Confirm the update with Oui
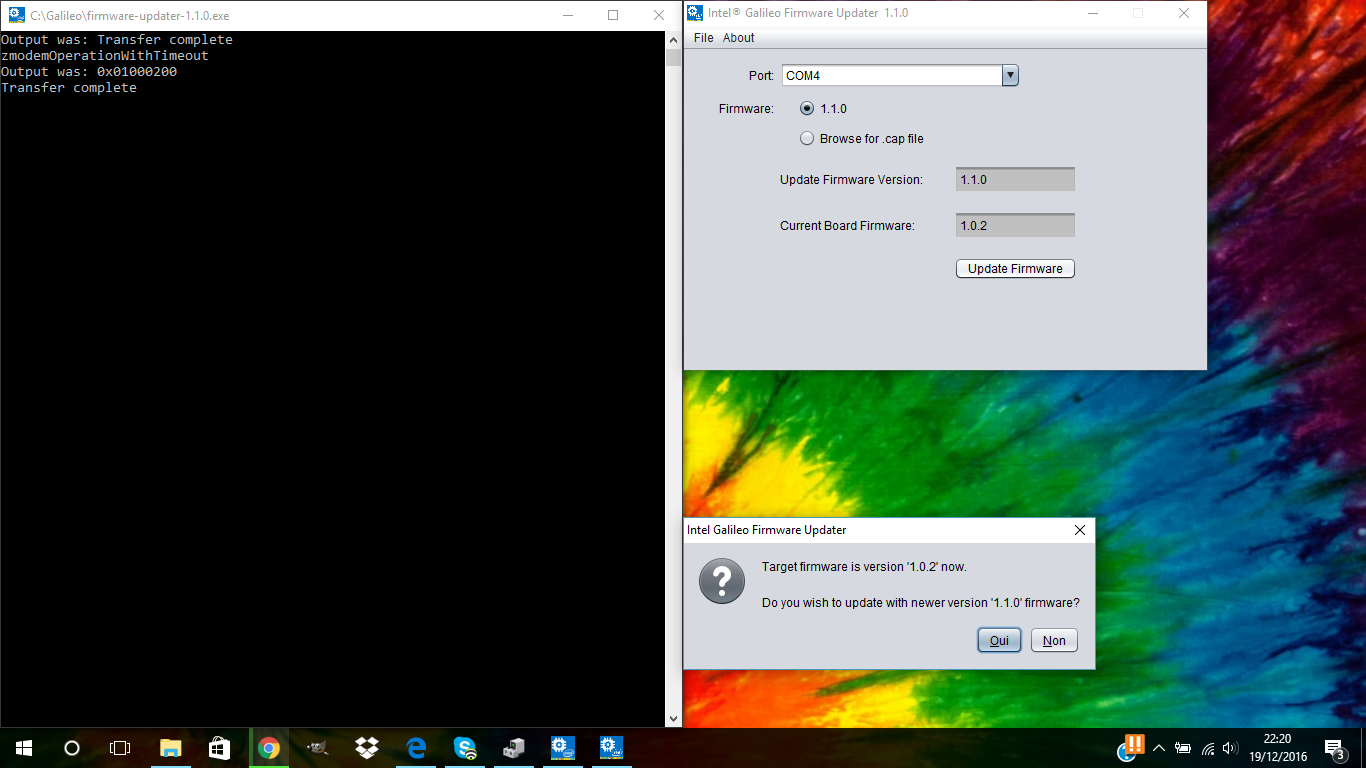 tap(999, 641)
